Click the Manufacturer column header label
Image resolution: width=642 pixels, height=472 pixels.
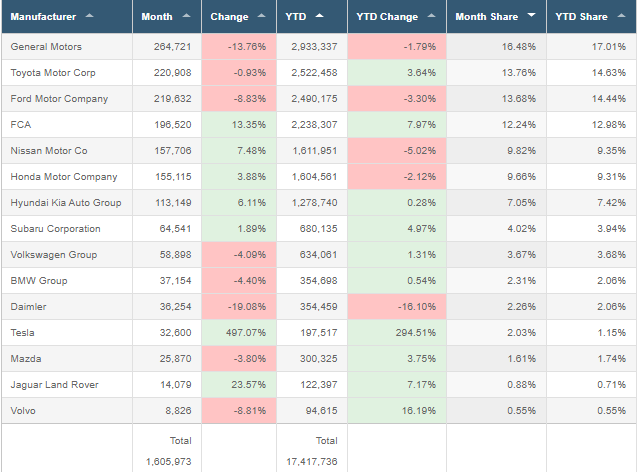43,17
